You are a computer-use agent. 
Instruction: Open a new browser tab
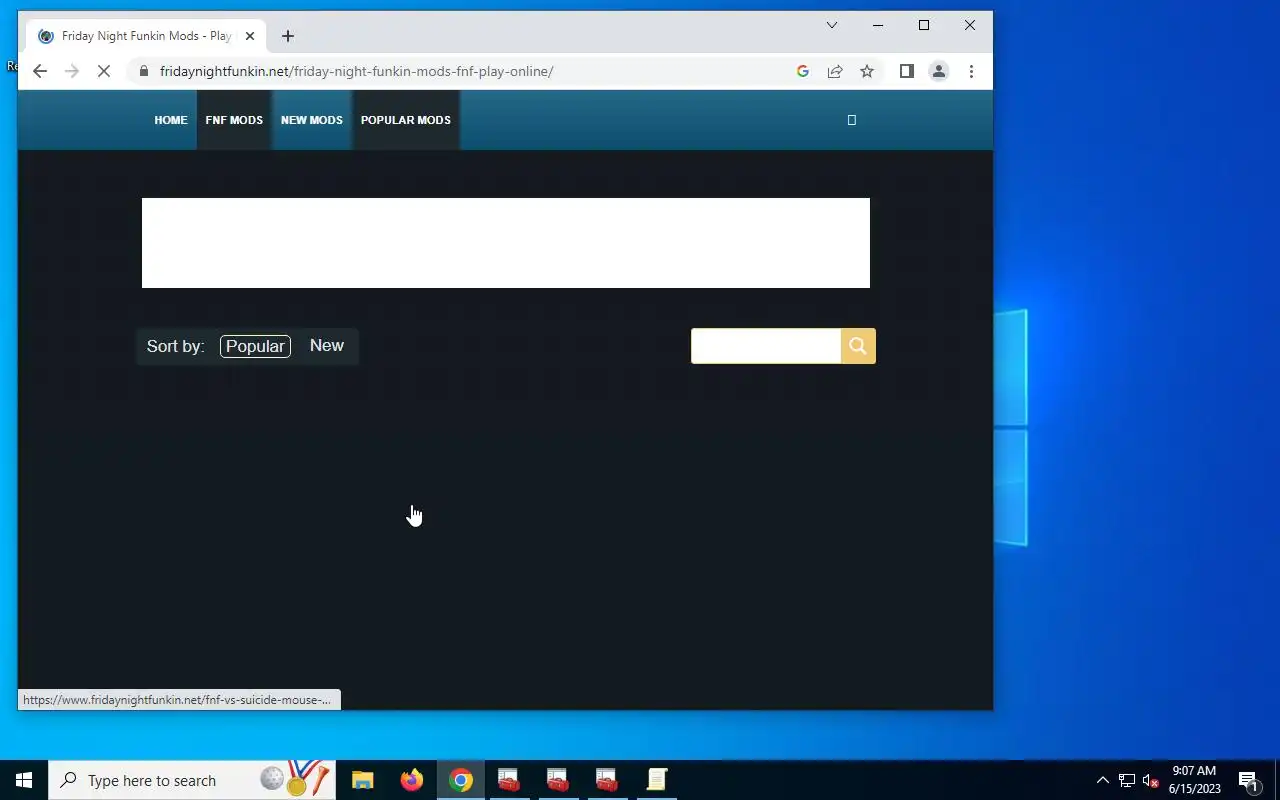(x=288, y=36)
